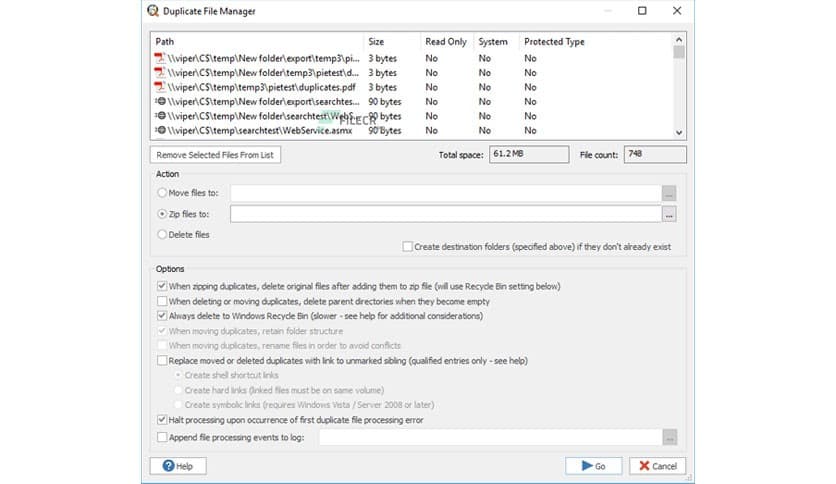Select row New folder\export\searchtes...
This screenshot has height=484, width=836.
click(412, 101)
